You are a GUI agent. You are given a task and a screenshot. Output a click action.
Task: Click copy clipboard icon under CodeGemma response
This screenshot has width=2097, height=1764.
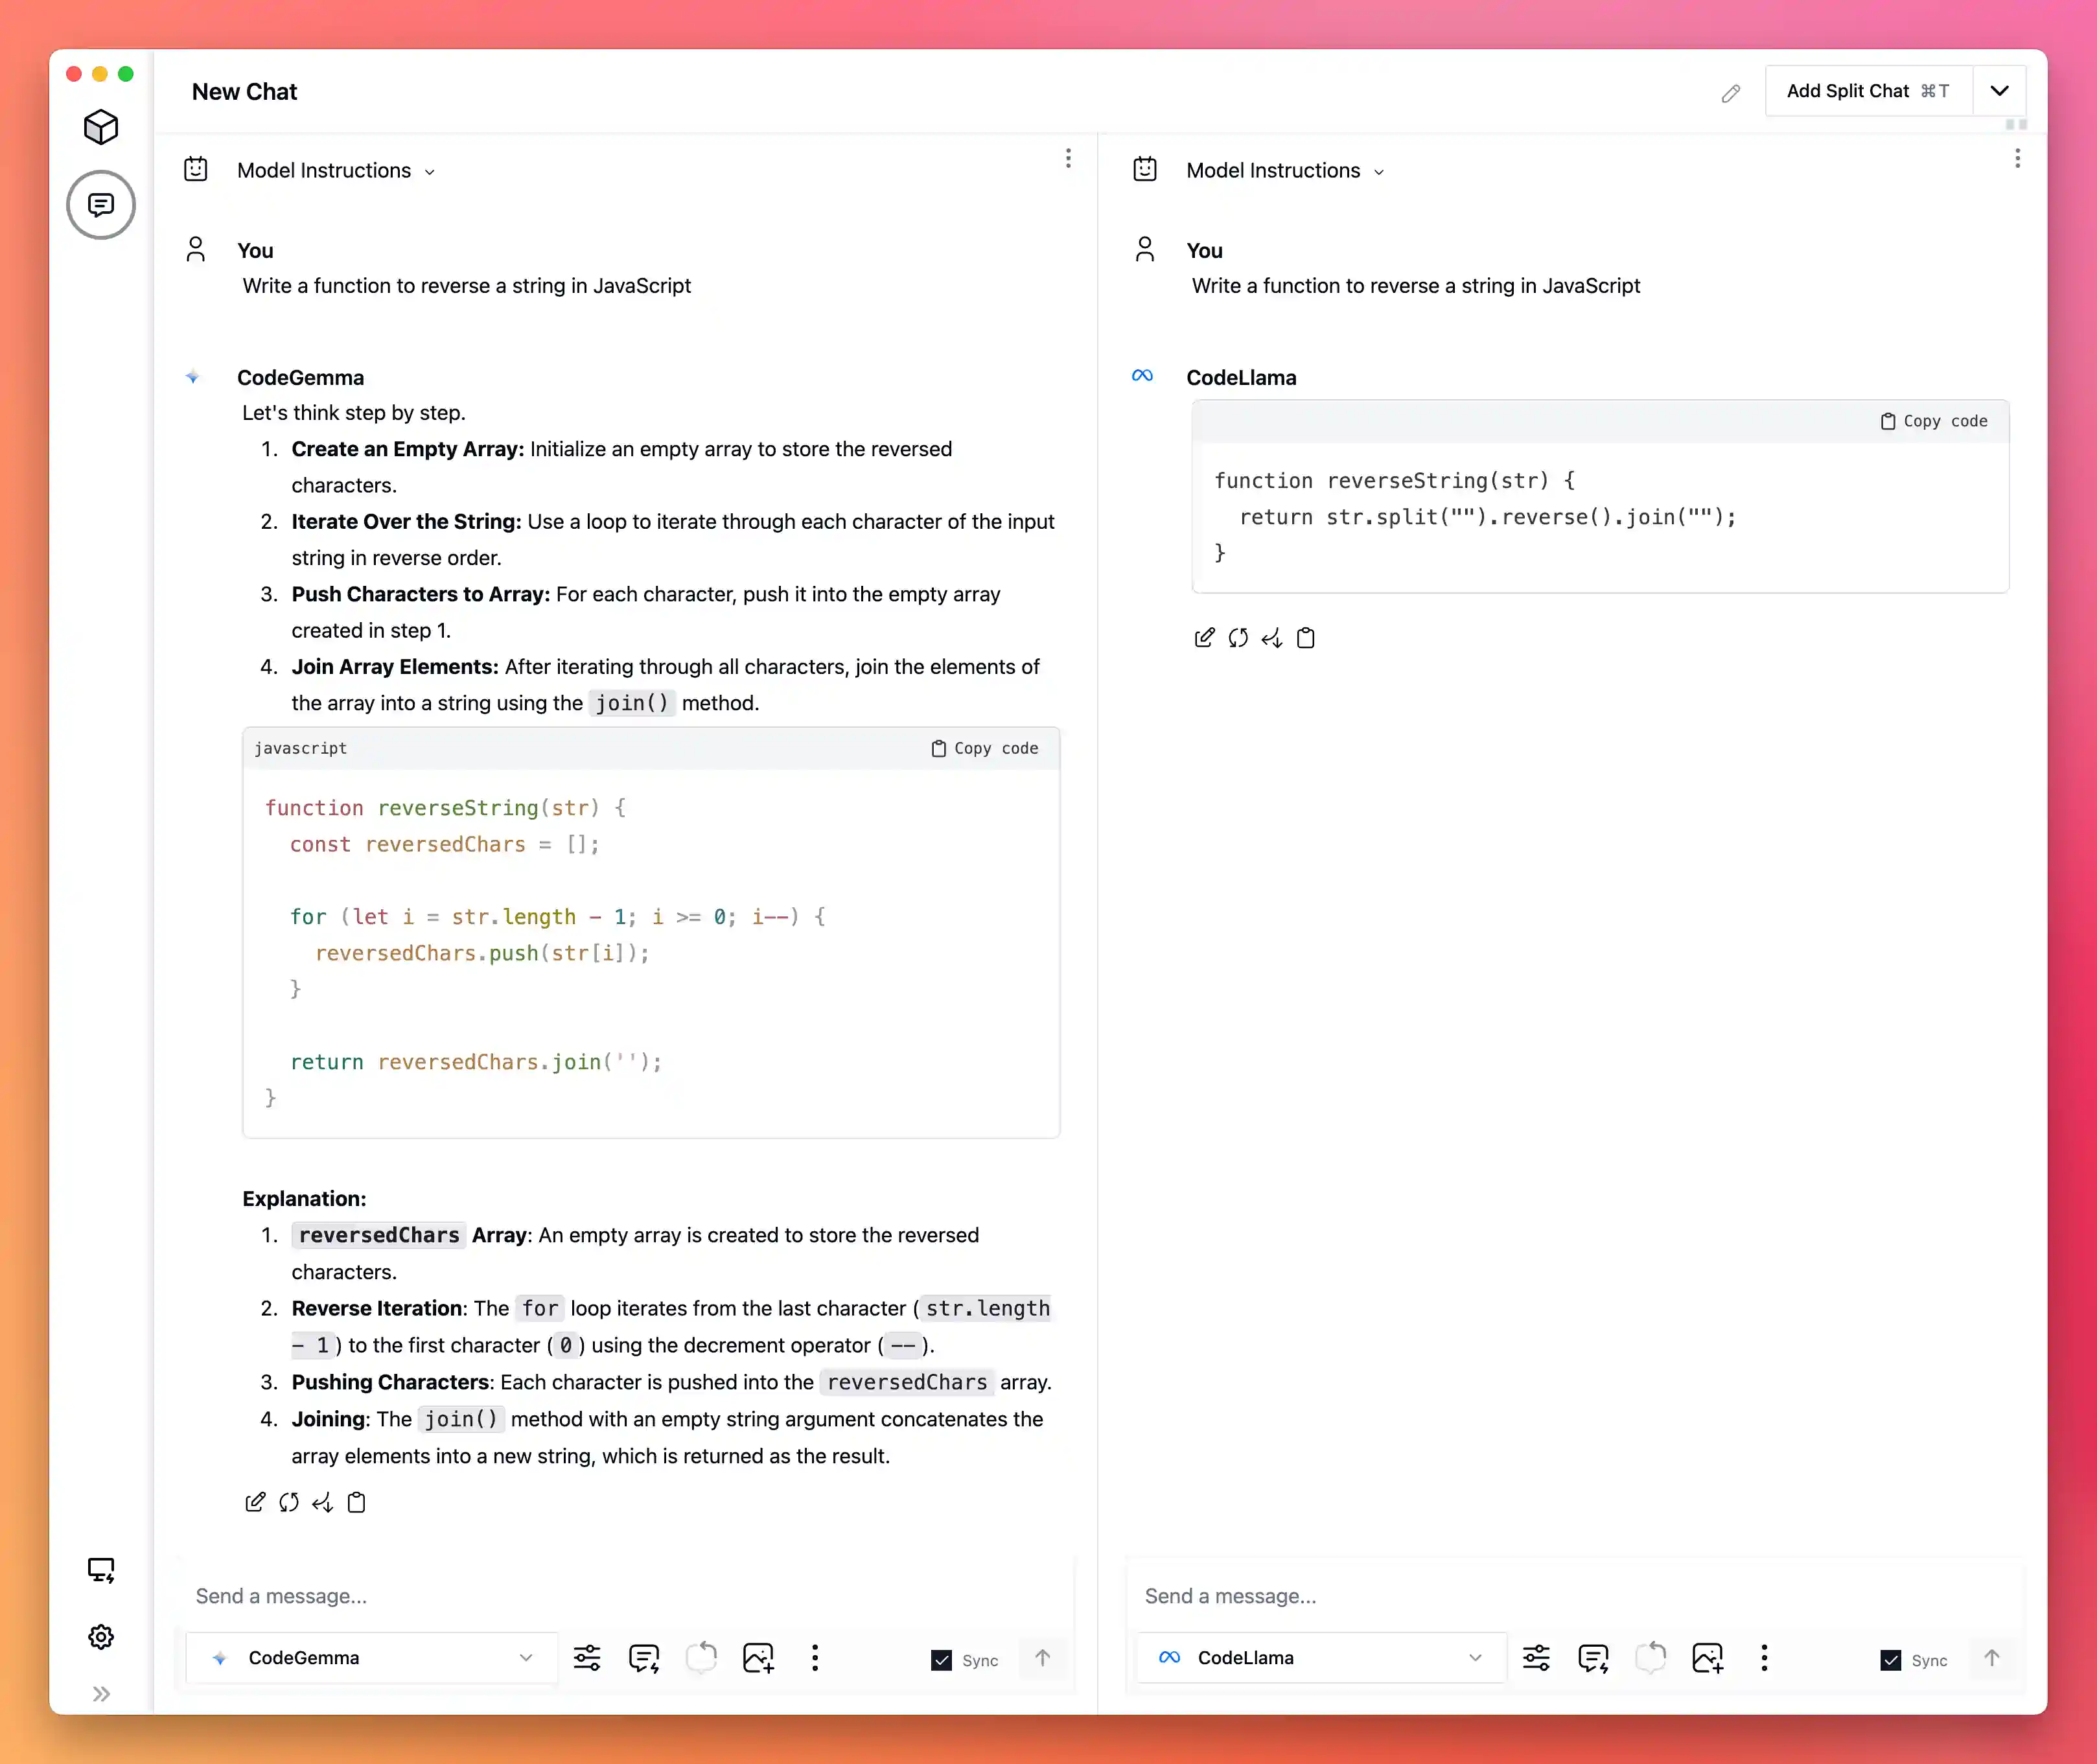pyautogui.click(x=357, y=1502)
